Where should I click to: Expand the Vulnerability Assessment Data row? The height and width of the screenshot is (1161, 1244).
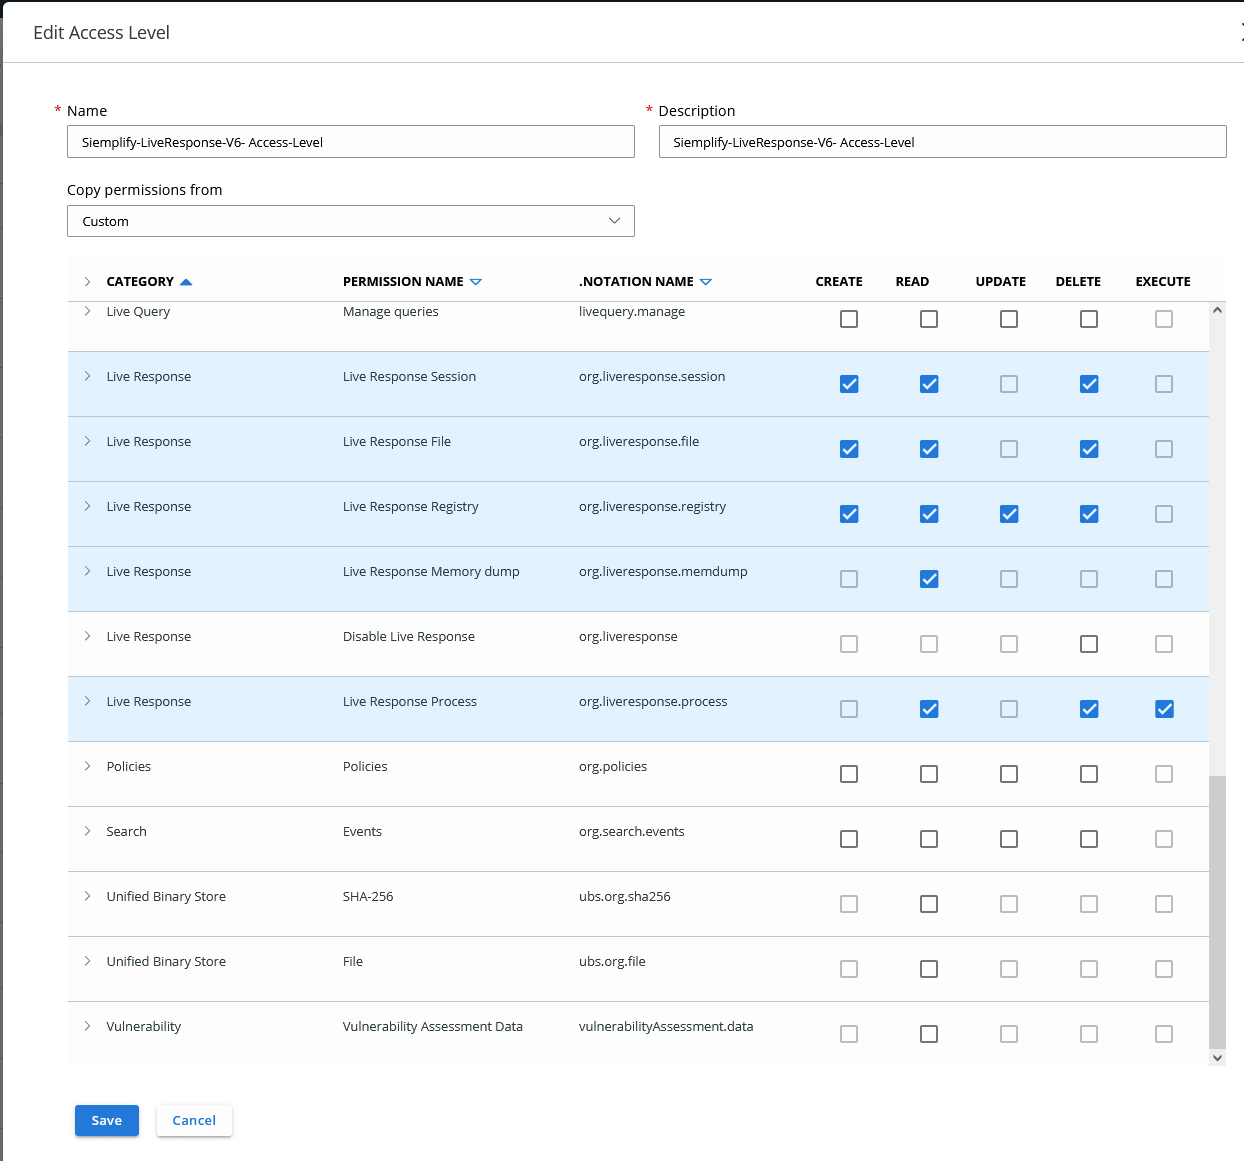[87, 1026]
